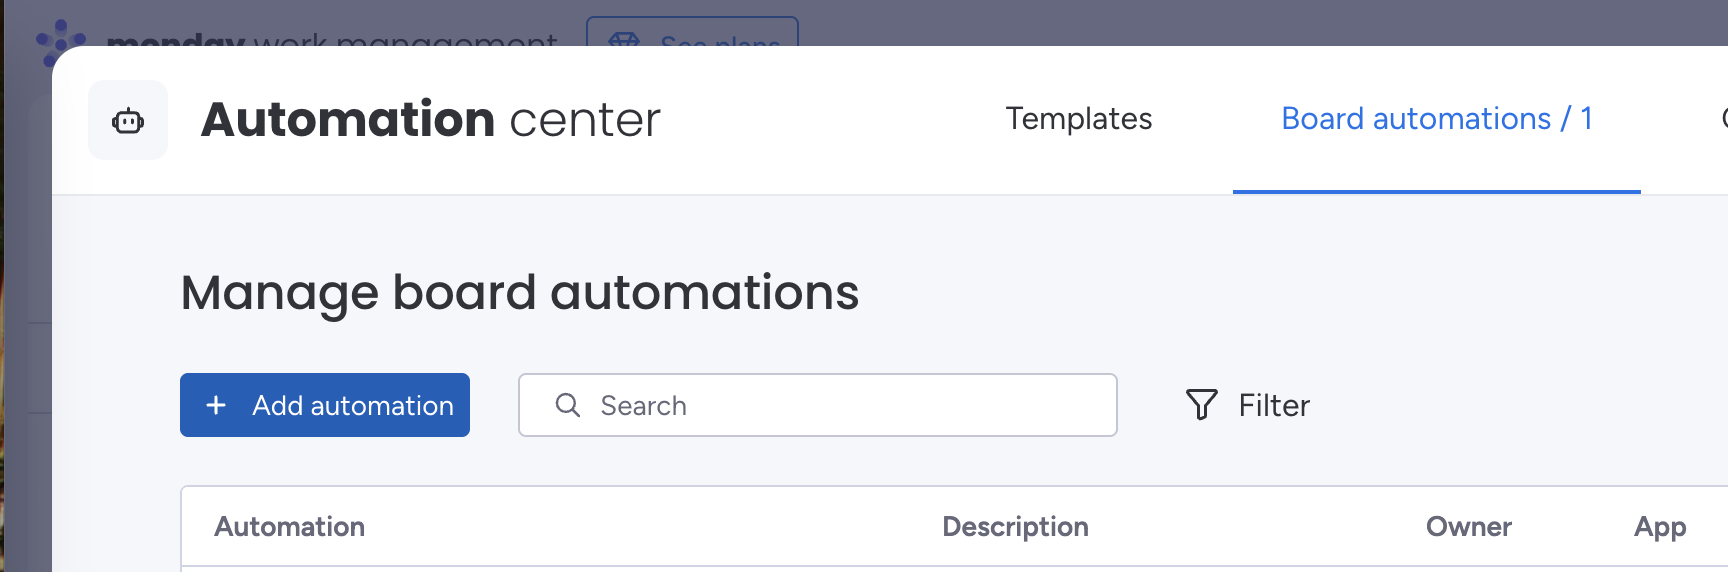
Task: Click the Owner column header
Action: [x=1468, y=527]
